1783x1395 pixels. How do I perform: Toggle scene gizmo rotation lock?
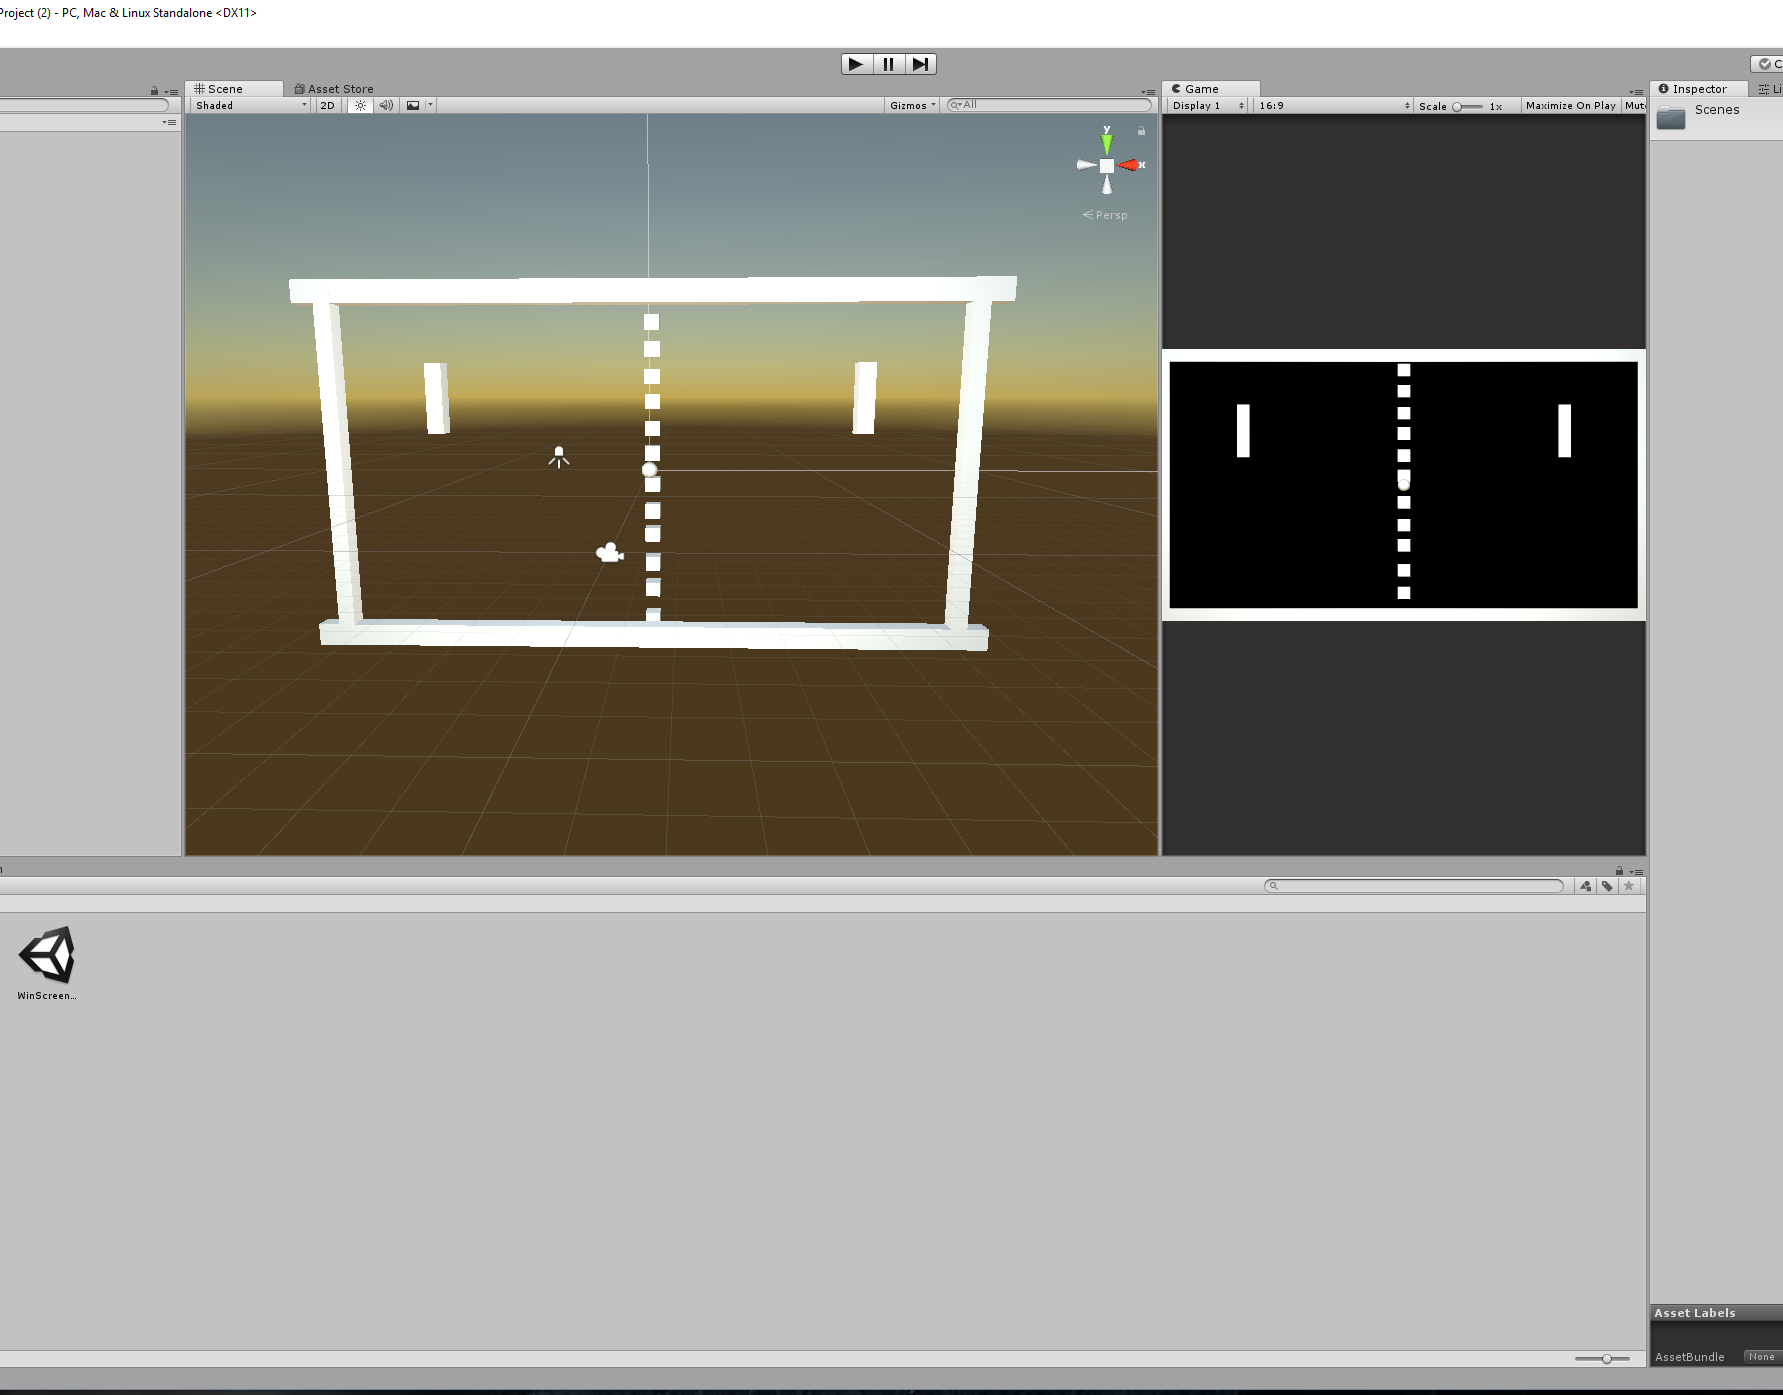click(1141, 131)
